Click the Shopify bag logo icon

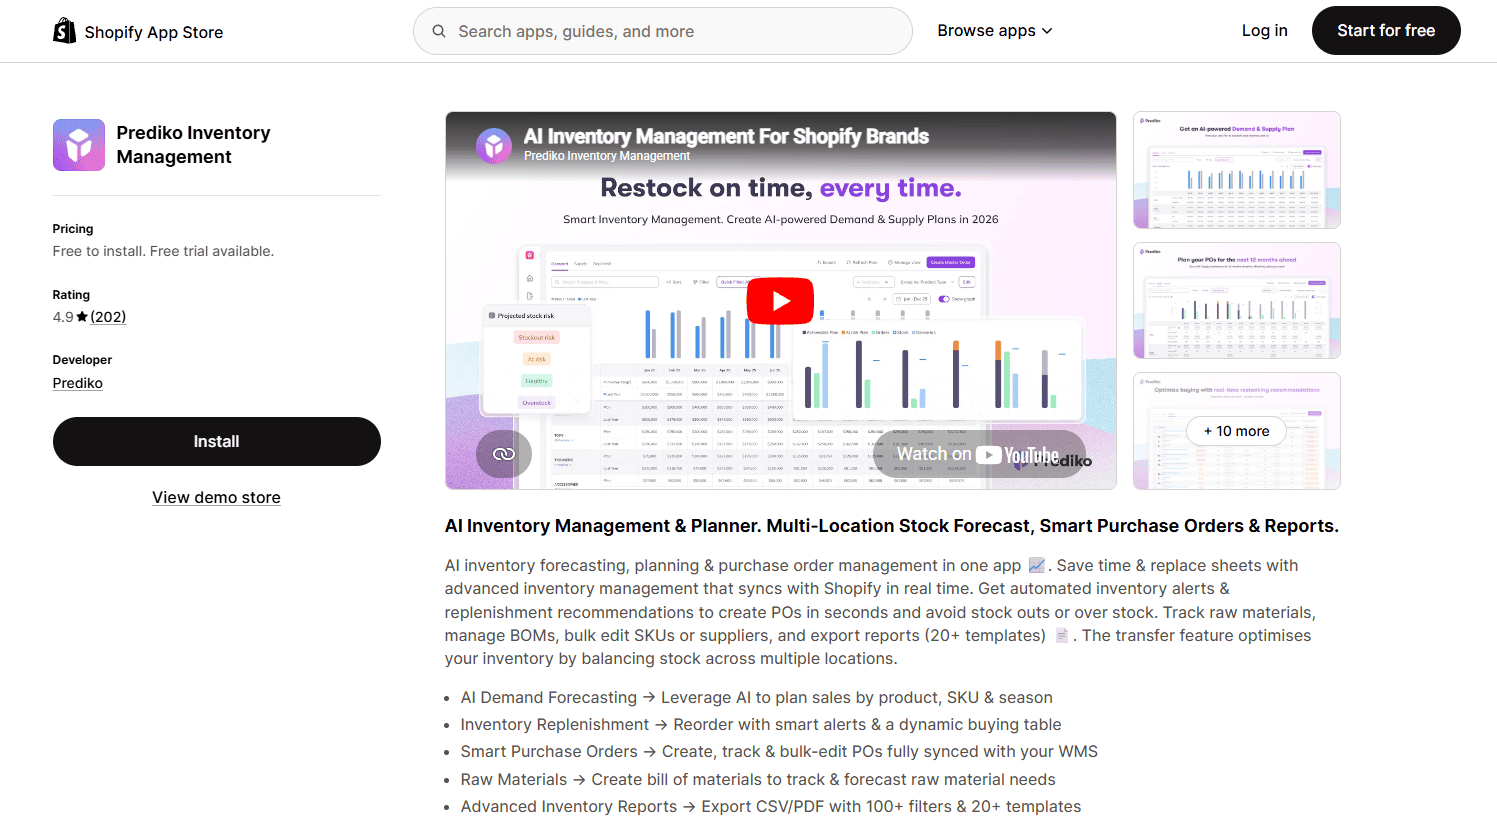[x=64, y=31]
